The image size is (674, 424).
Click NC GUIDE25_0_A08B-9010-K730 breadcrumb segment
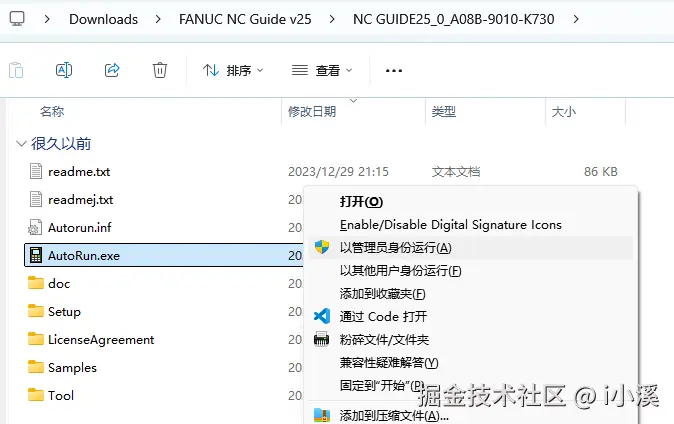(x=453, y=19)
